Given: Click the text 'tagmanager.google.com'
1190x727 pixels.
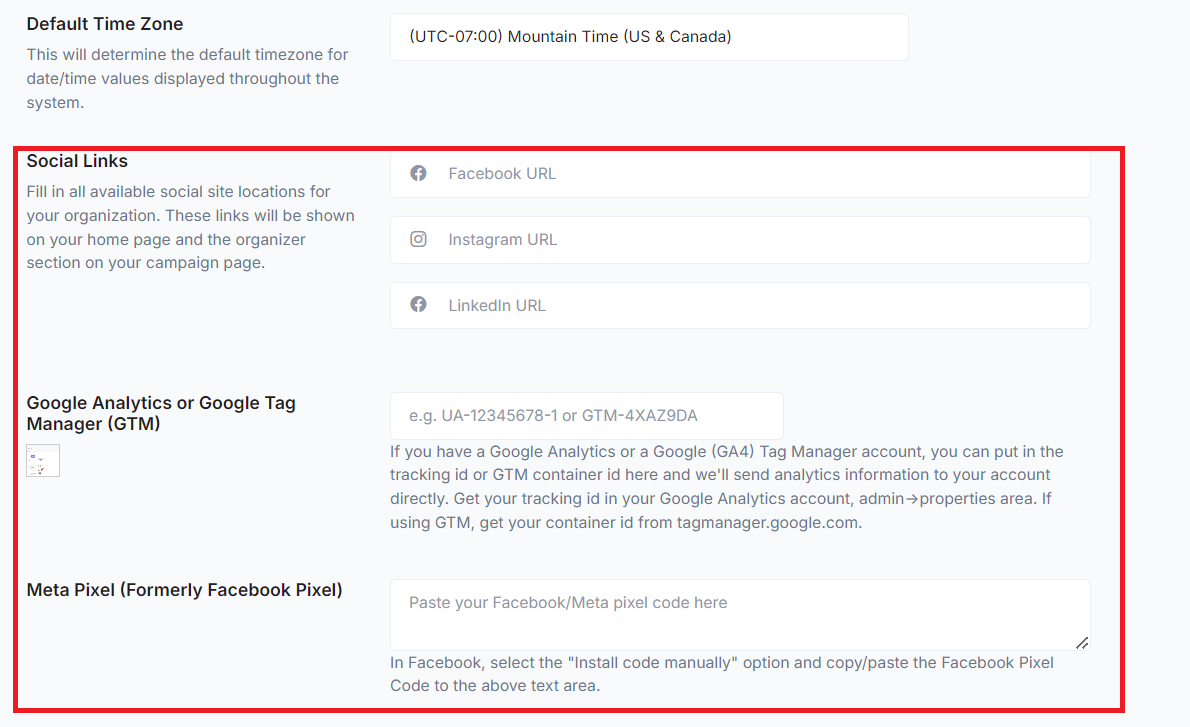Looking at the screenshot, I should point(767,522).
